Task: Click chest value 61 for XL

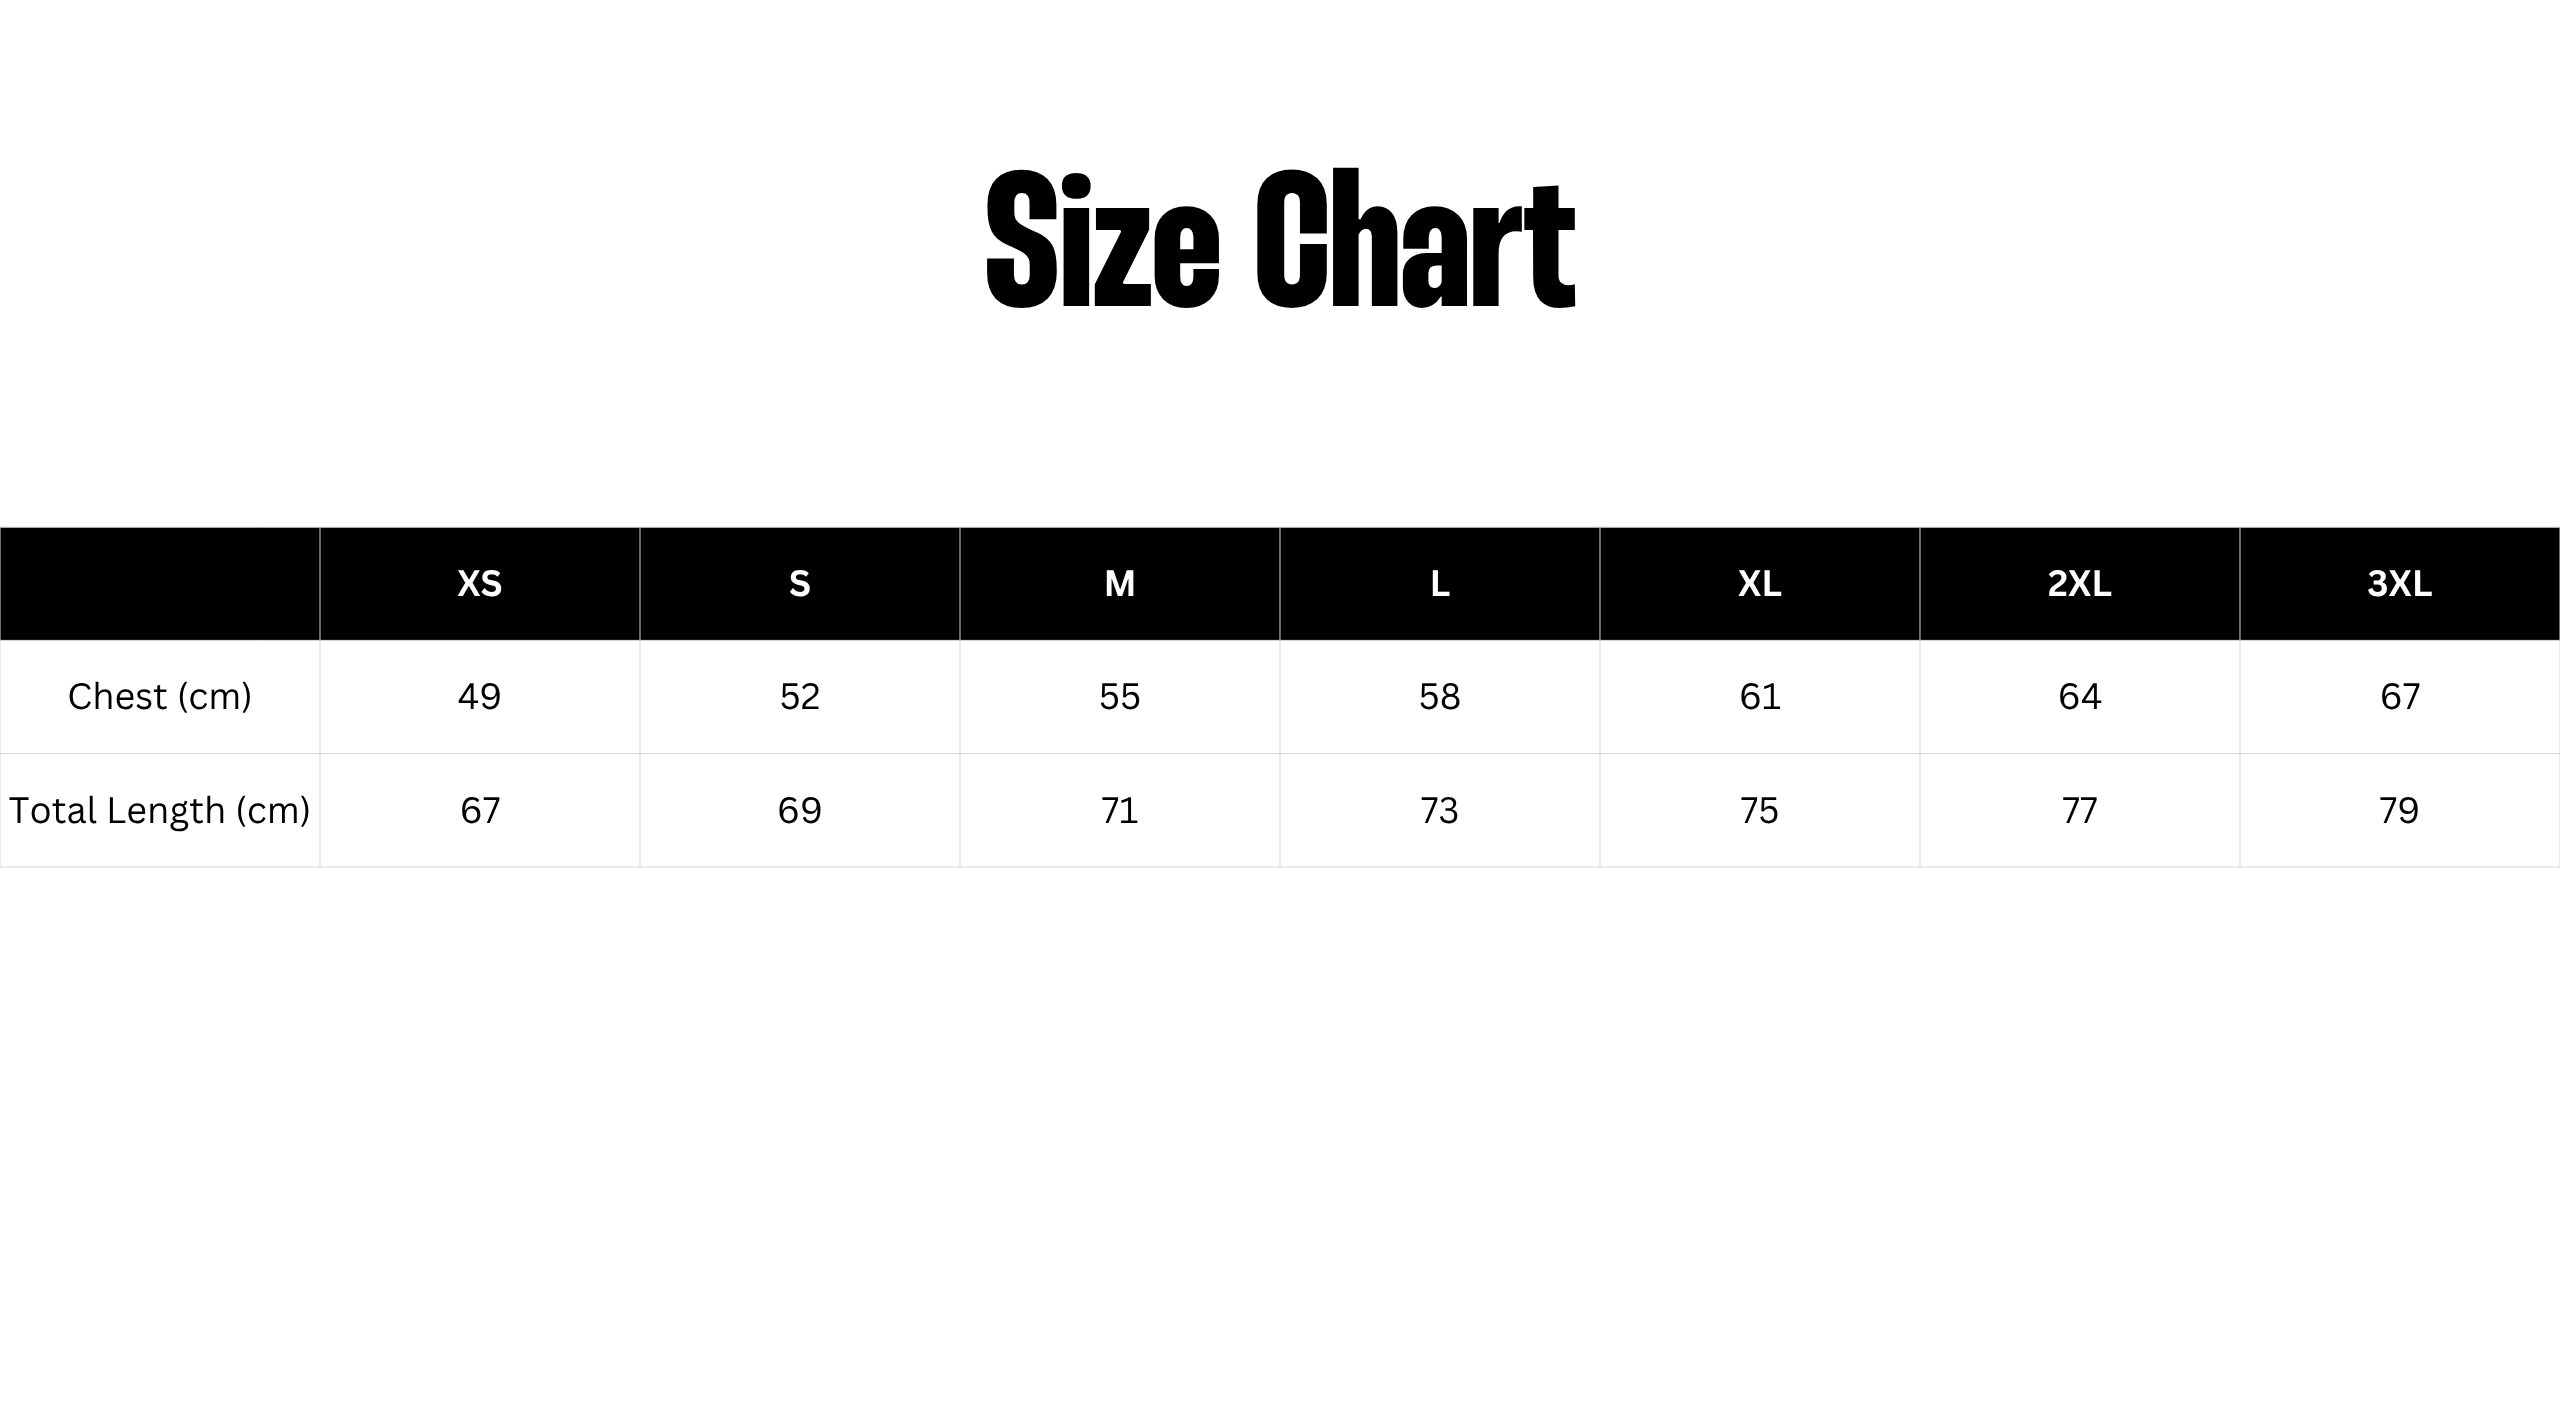Action: click(1760, 697)
